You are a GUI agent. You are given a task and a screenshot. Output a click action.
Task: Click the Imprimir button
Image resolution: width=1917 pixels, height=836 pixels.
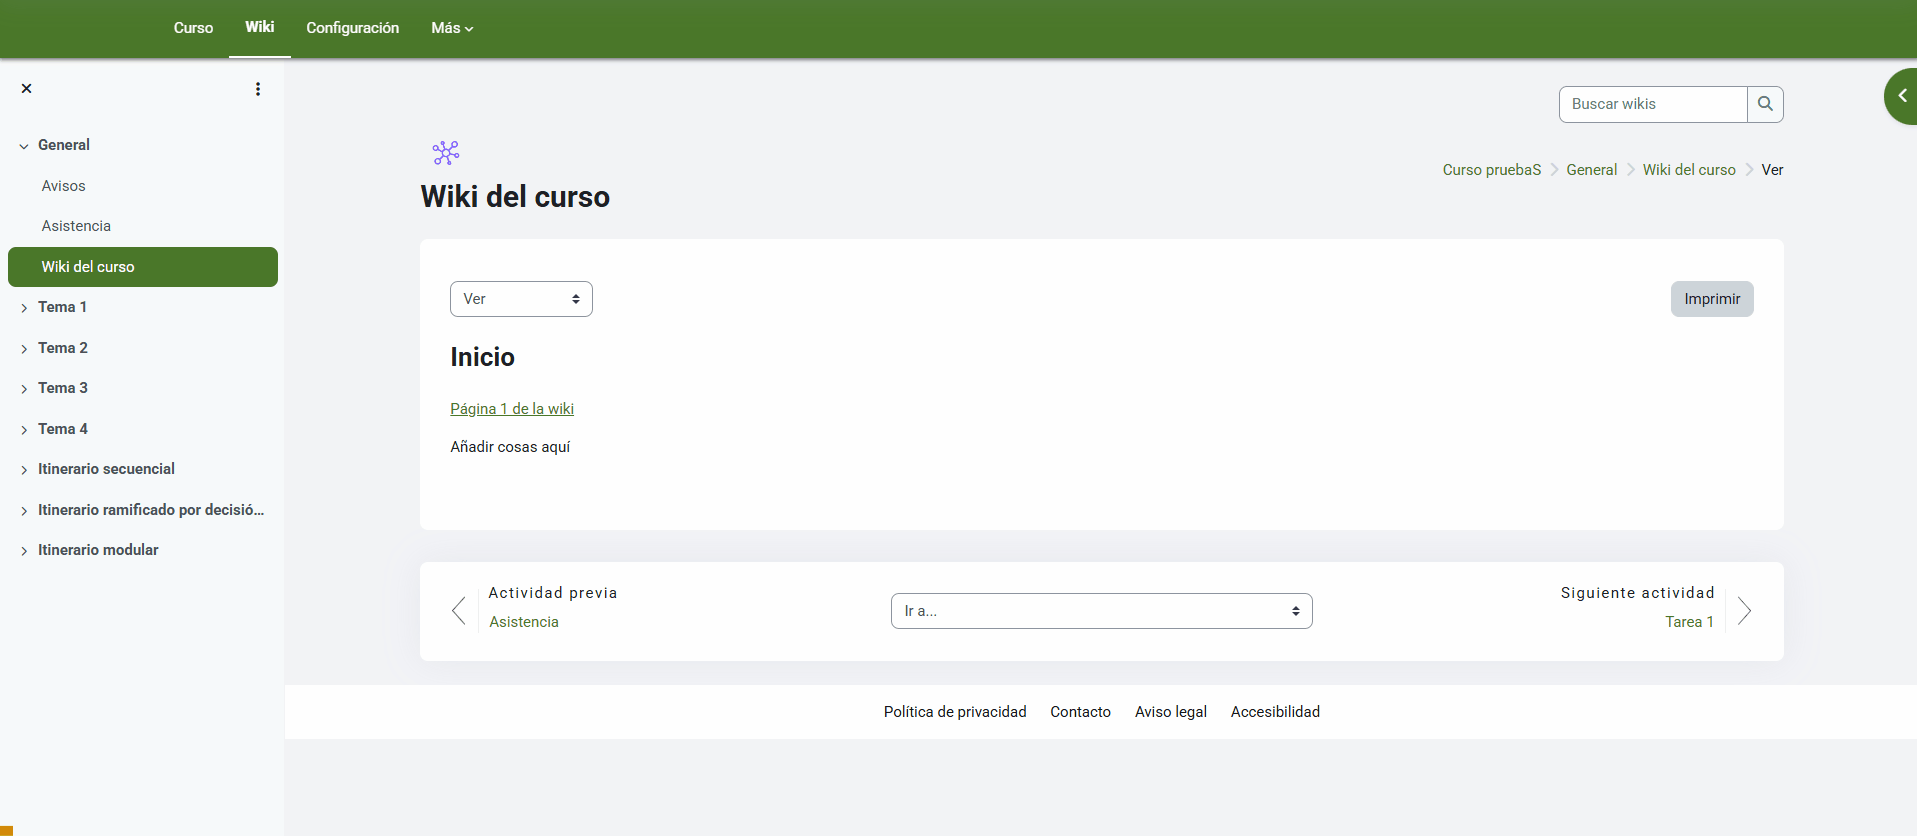pos(1711,299)
